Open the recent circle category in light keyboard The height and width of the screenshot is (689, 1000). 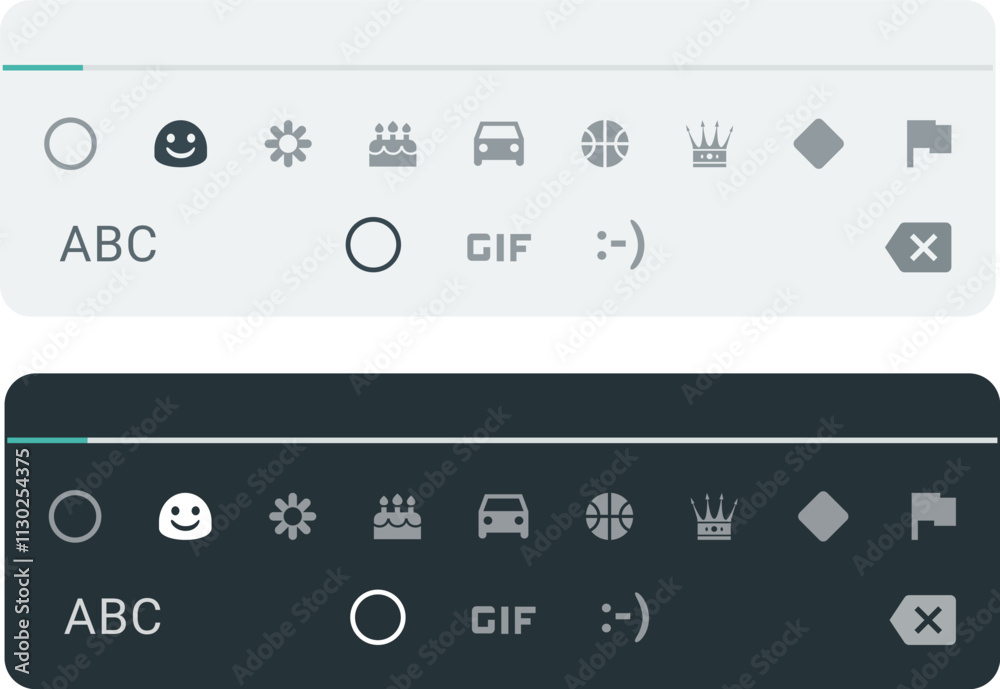(x=70, y=144)
